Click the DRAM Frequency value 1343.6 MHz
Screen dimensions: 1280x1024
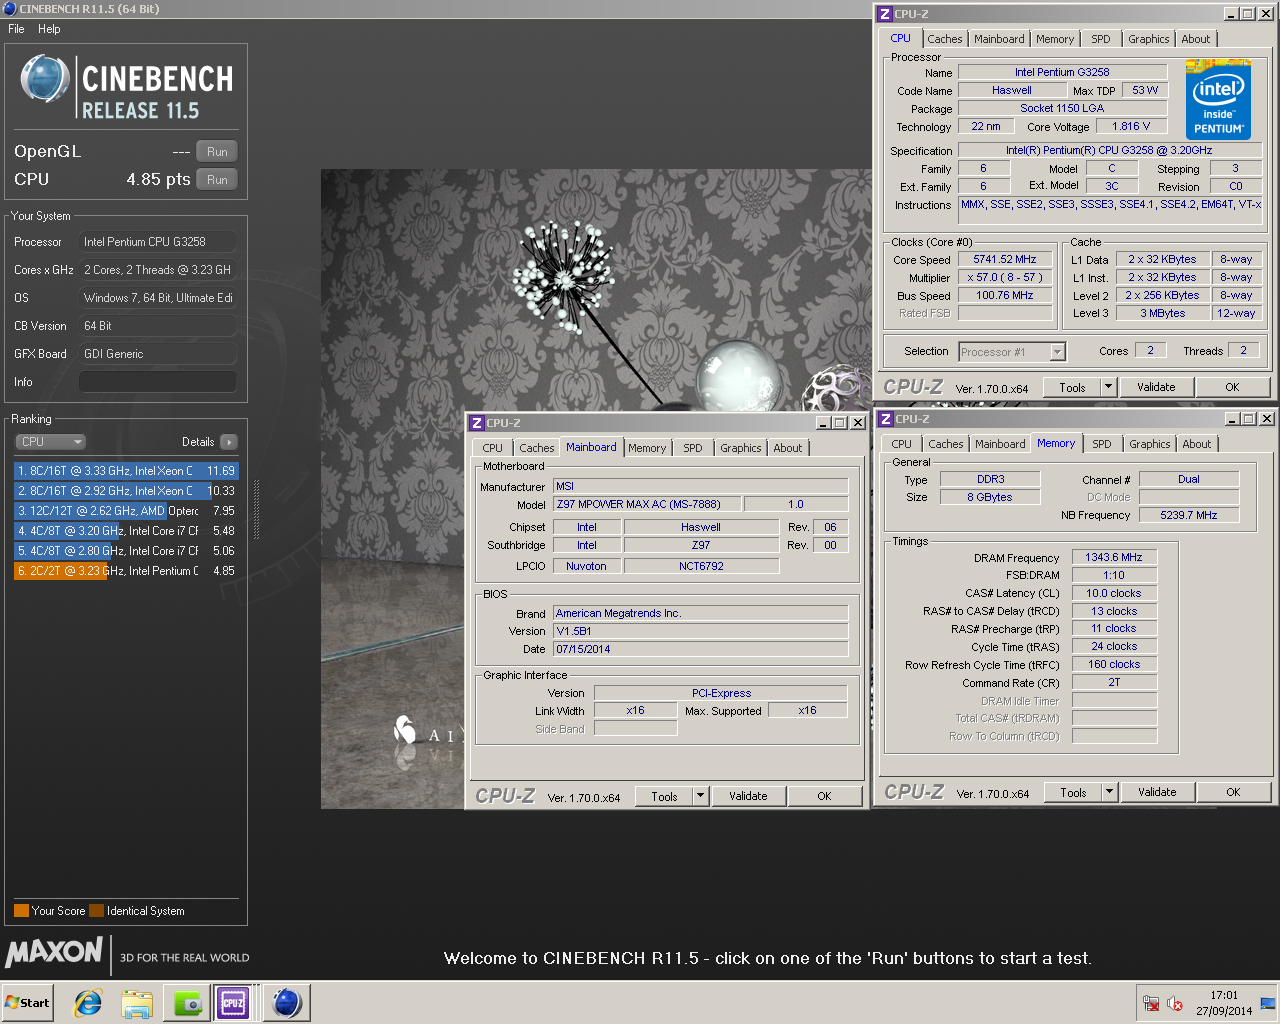[1114, 557]
